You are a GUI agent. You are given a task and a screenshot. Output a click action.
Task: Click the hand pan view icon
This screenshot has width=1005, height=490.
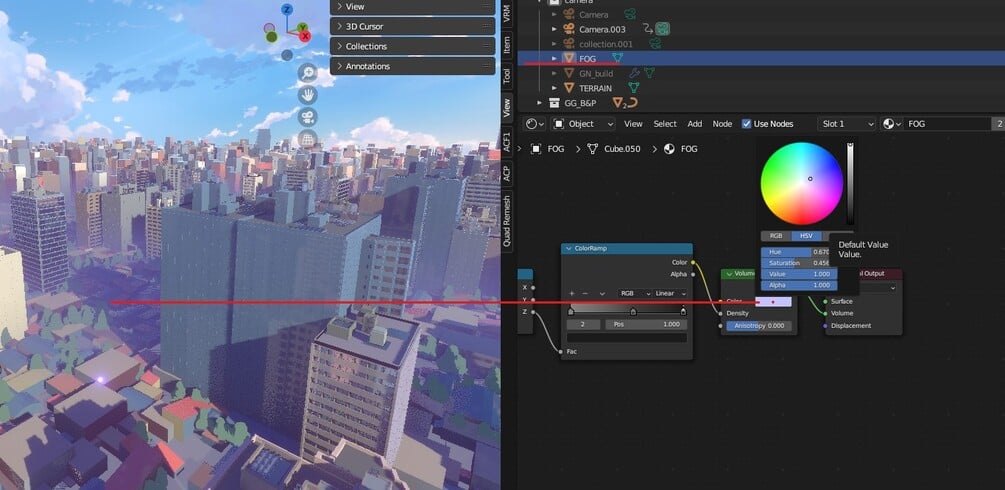tap(308, 95)
